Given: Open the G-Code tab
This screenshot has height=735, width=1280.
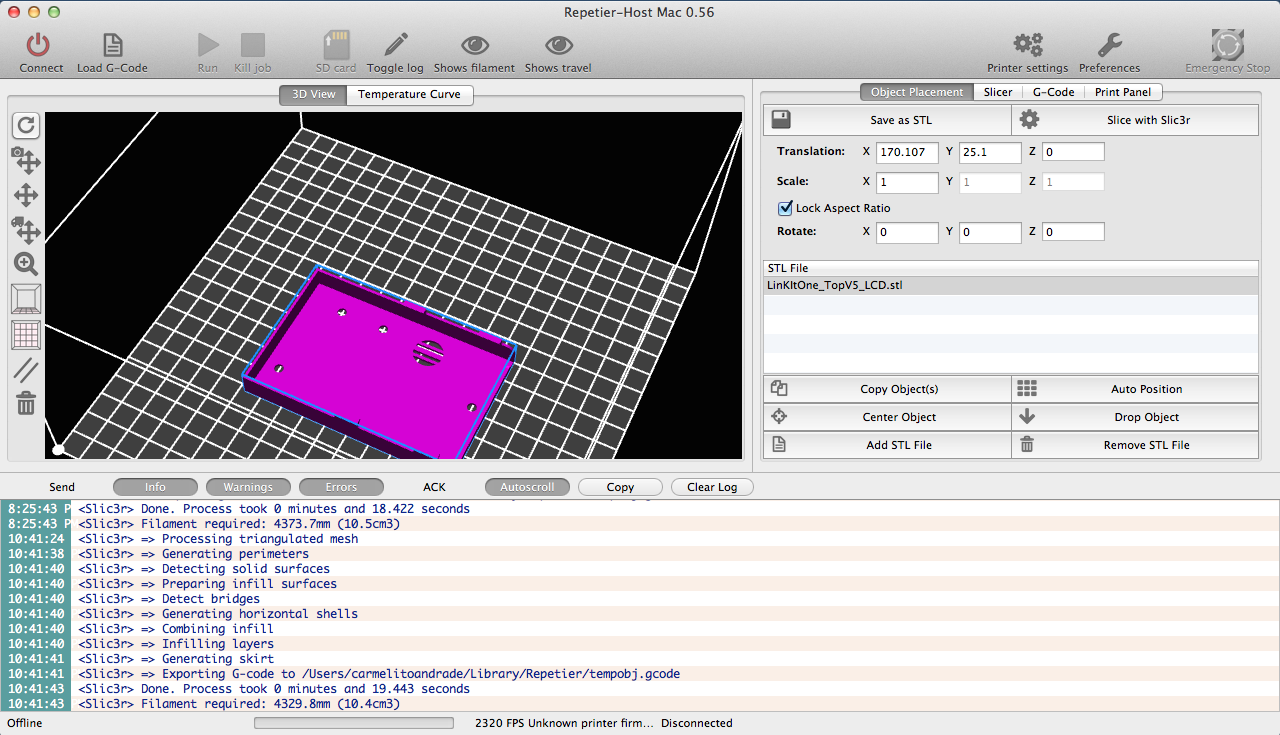Looking at the screenshot, I should [x=1054, y=92].
